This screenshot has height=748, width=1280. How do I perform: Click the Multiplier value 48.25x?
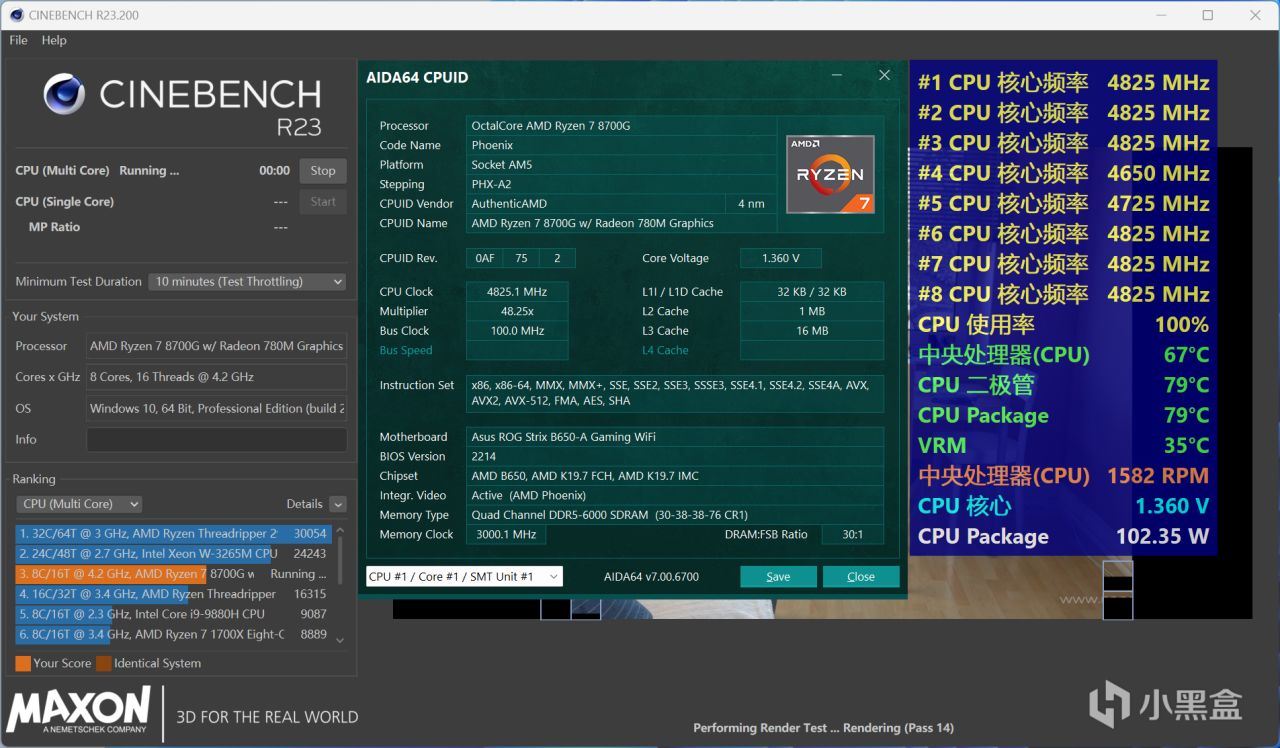coord(517,311)
